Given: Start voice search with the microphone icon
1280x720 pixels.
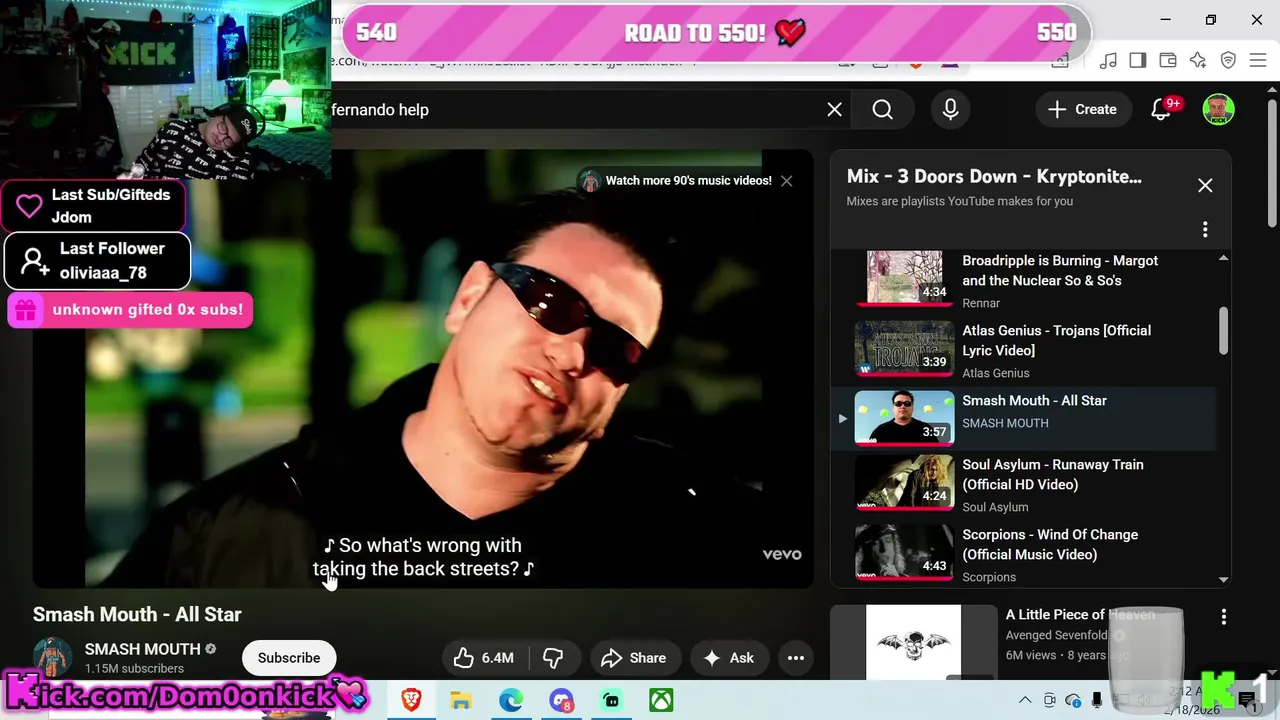Looking at the screenshot, I should coord(950,110).
